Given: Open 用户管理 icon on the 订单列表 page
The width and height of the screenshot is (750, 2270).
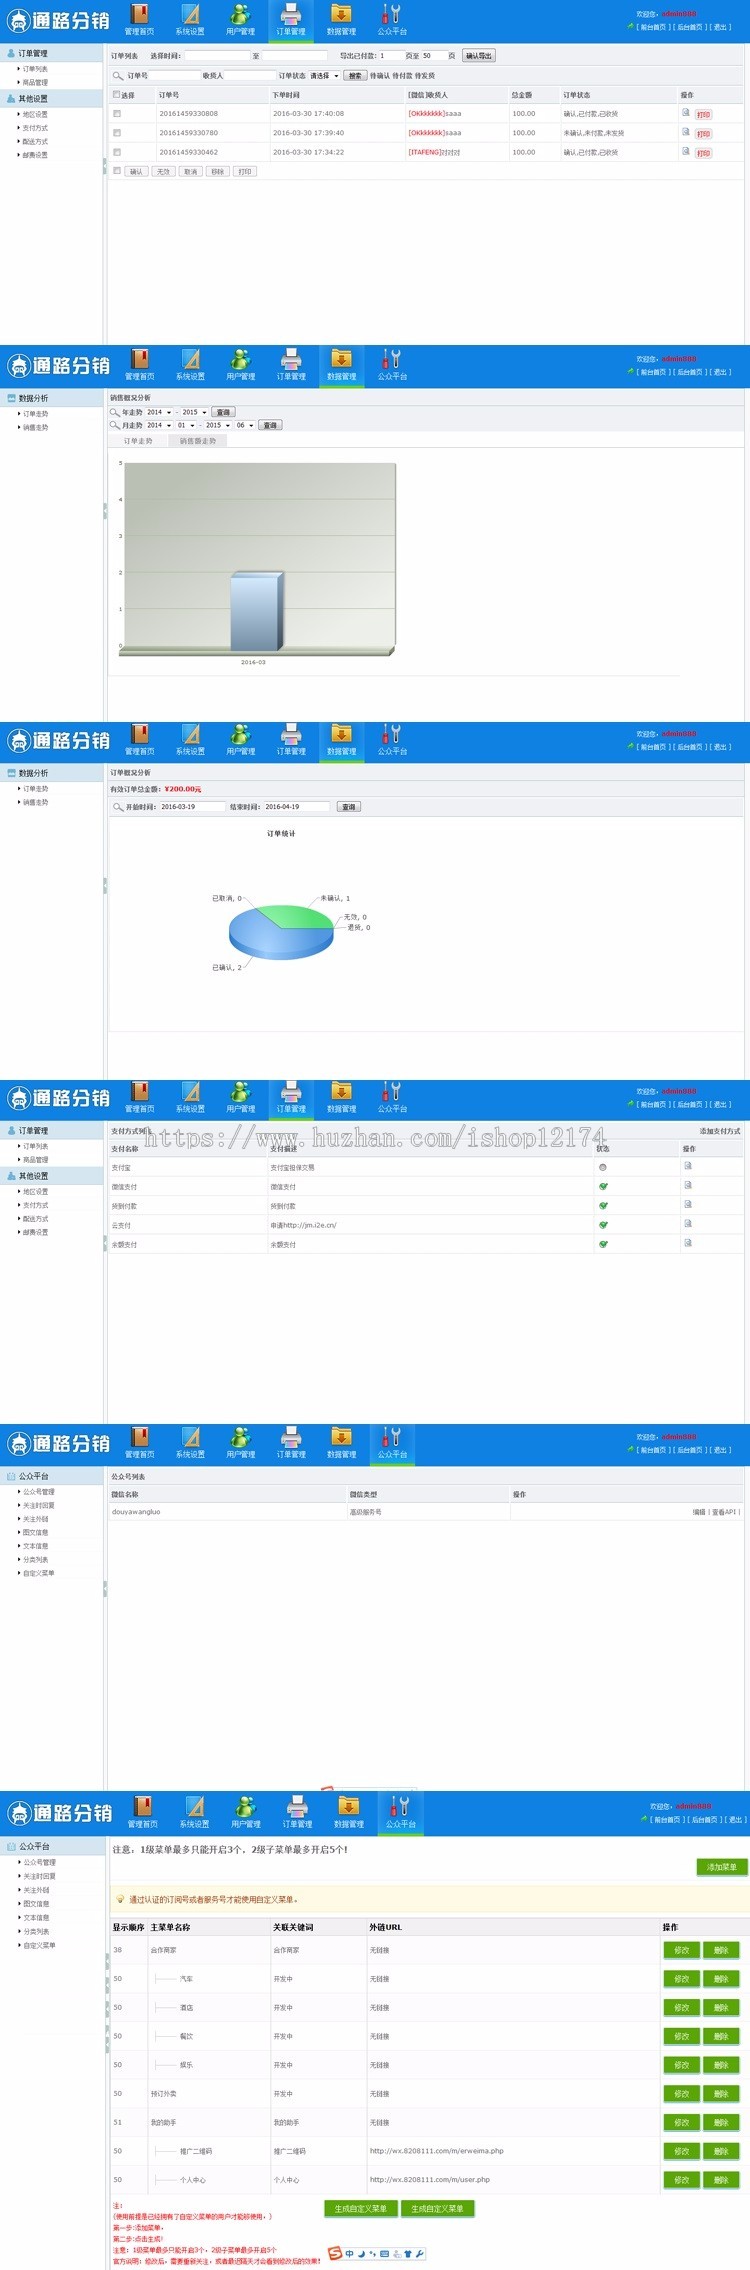Looking at the screenshot, I should tap(240, 14).
